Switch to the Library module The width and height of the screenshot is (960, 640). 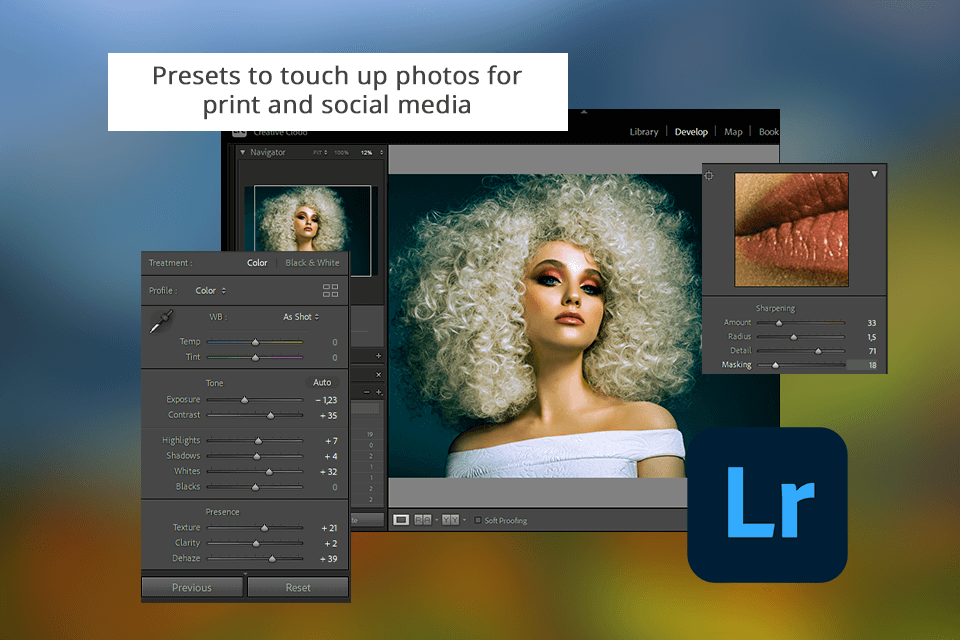644,132
